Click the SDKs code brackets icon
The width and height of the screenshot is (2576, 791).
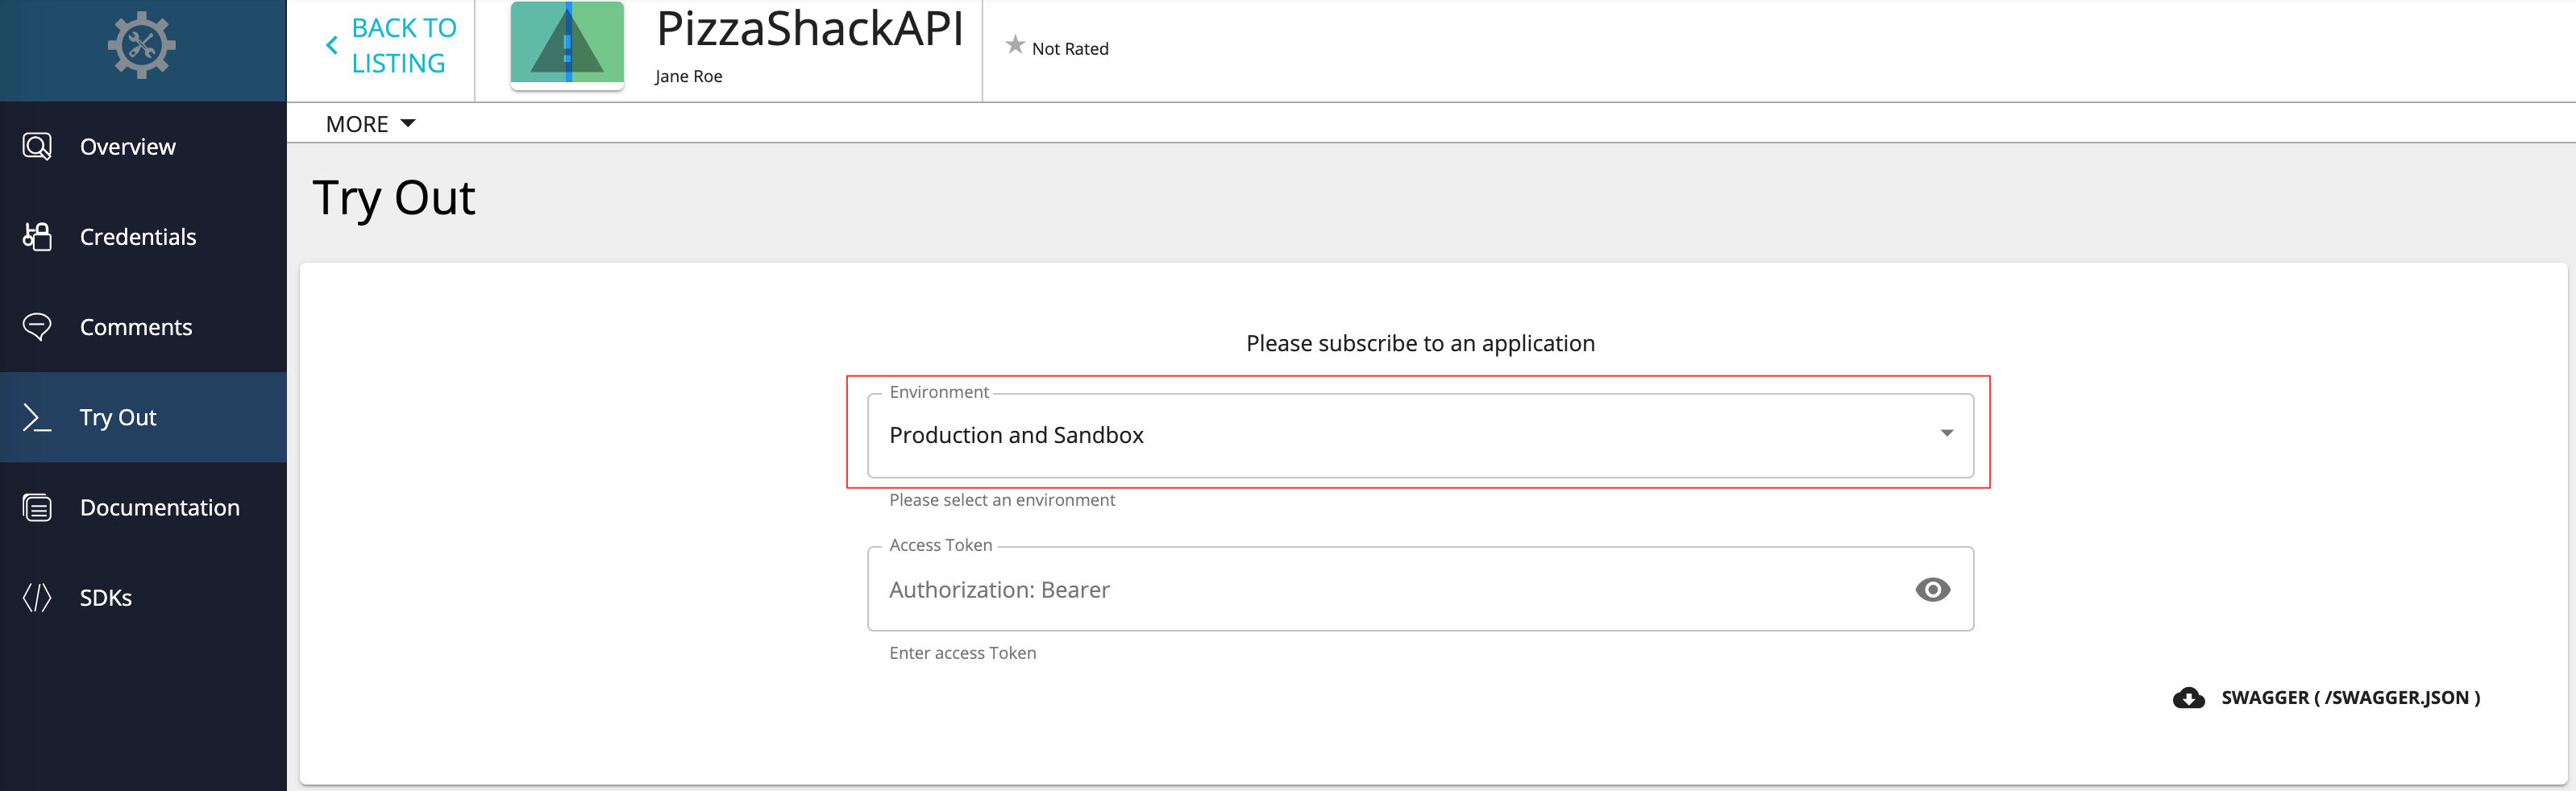tap(37, 598)
